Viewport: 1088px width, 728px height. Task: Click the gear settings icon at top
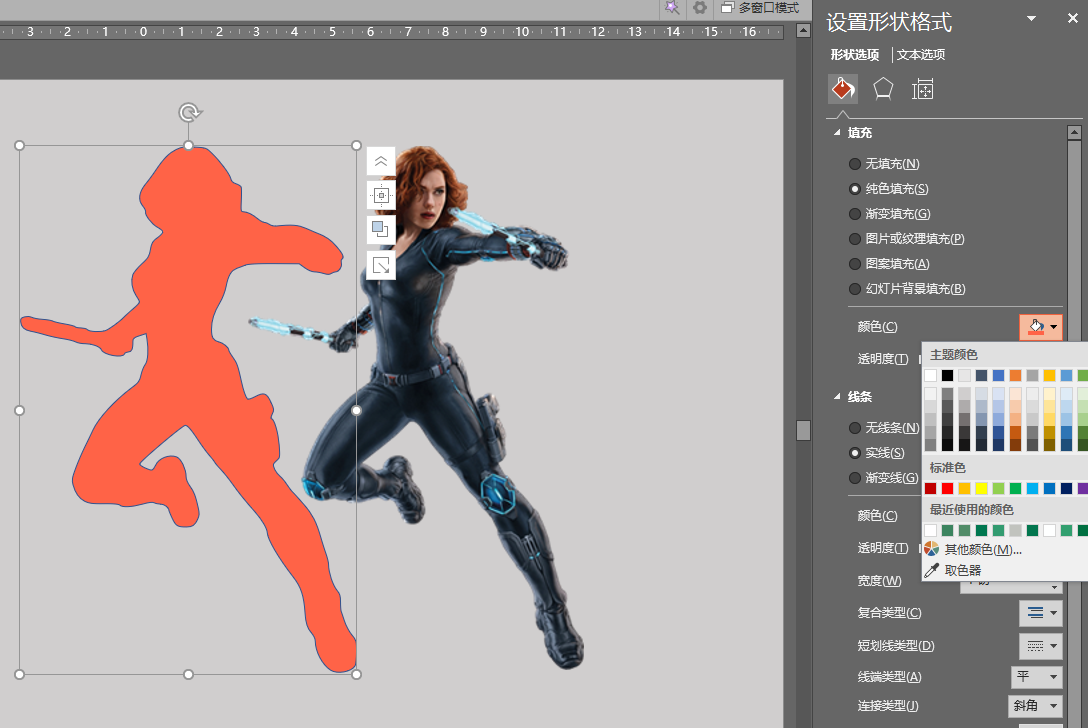tap(700, 8)
